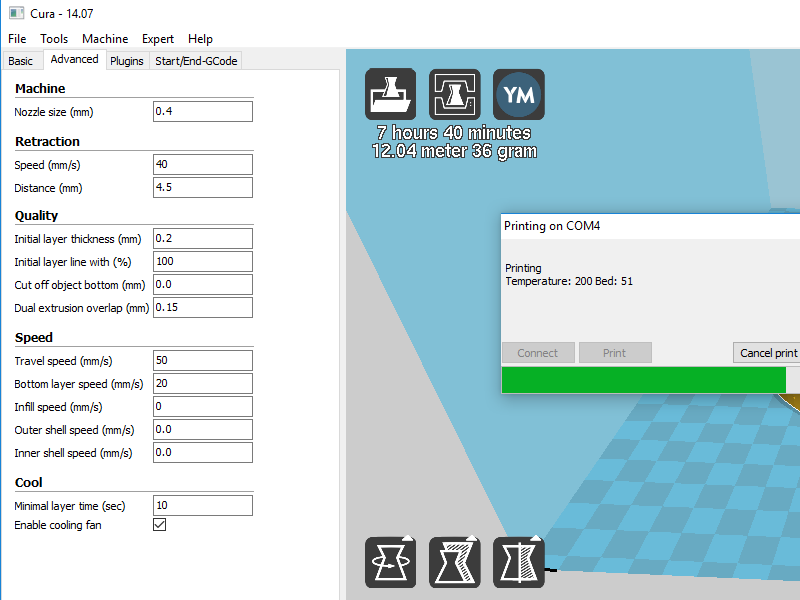Switch to the Advanced tab
800x600 pixels.
(74, 59)
